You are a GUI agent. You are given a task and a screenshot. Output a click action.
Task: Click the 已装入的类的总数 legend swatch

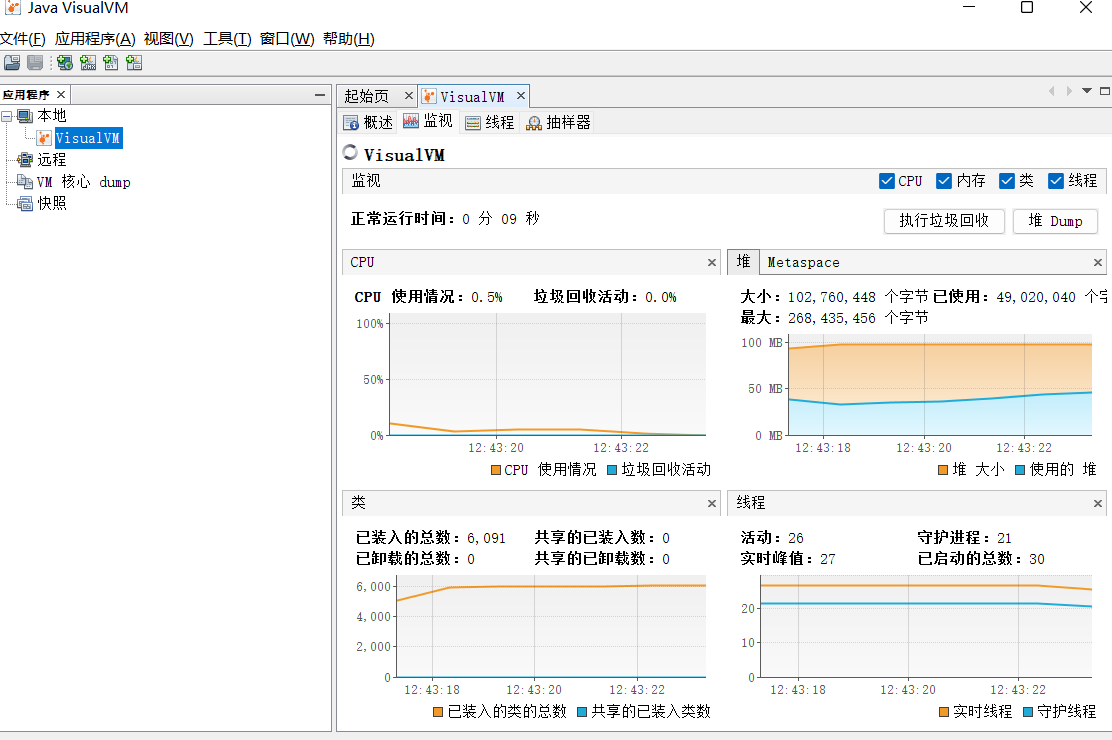point(438,712)
